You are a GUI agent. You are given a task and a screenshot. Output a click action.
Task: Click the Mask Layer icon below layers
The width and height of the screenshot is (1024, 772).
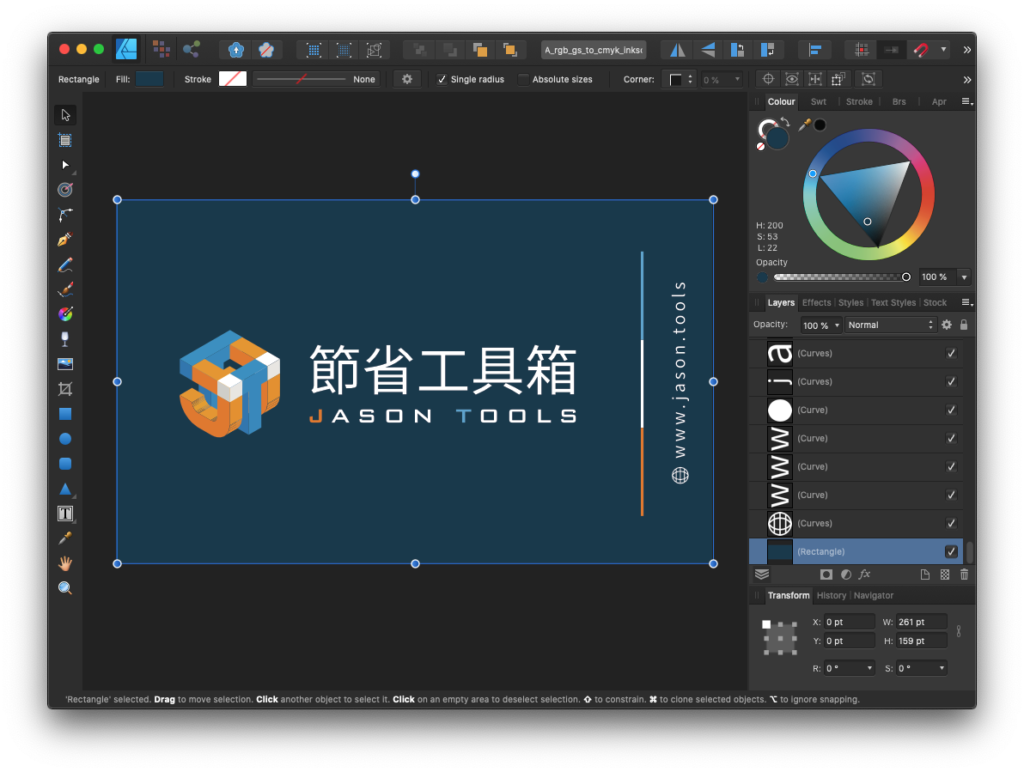(826, 574)
